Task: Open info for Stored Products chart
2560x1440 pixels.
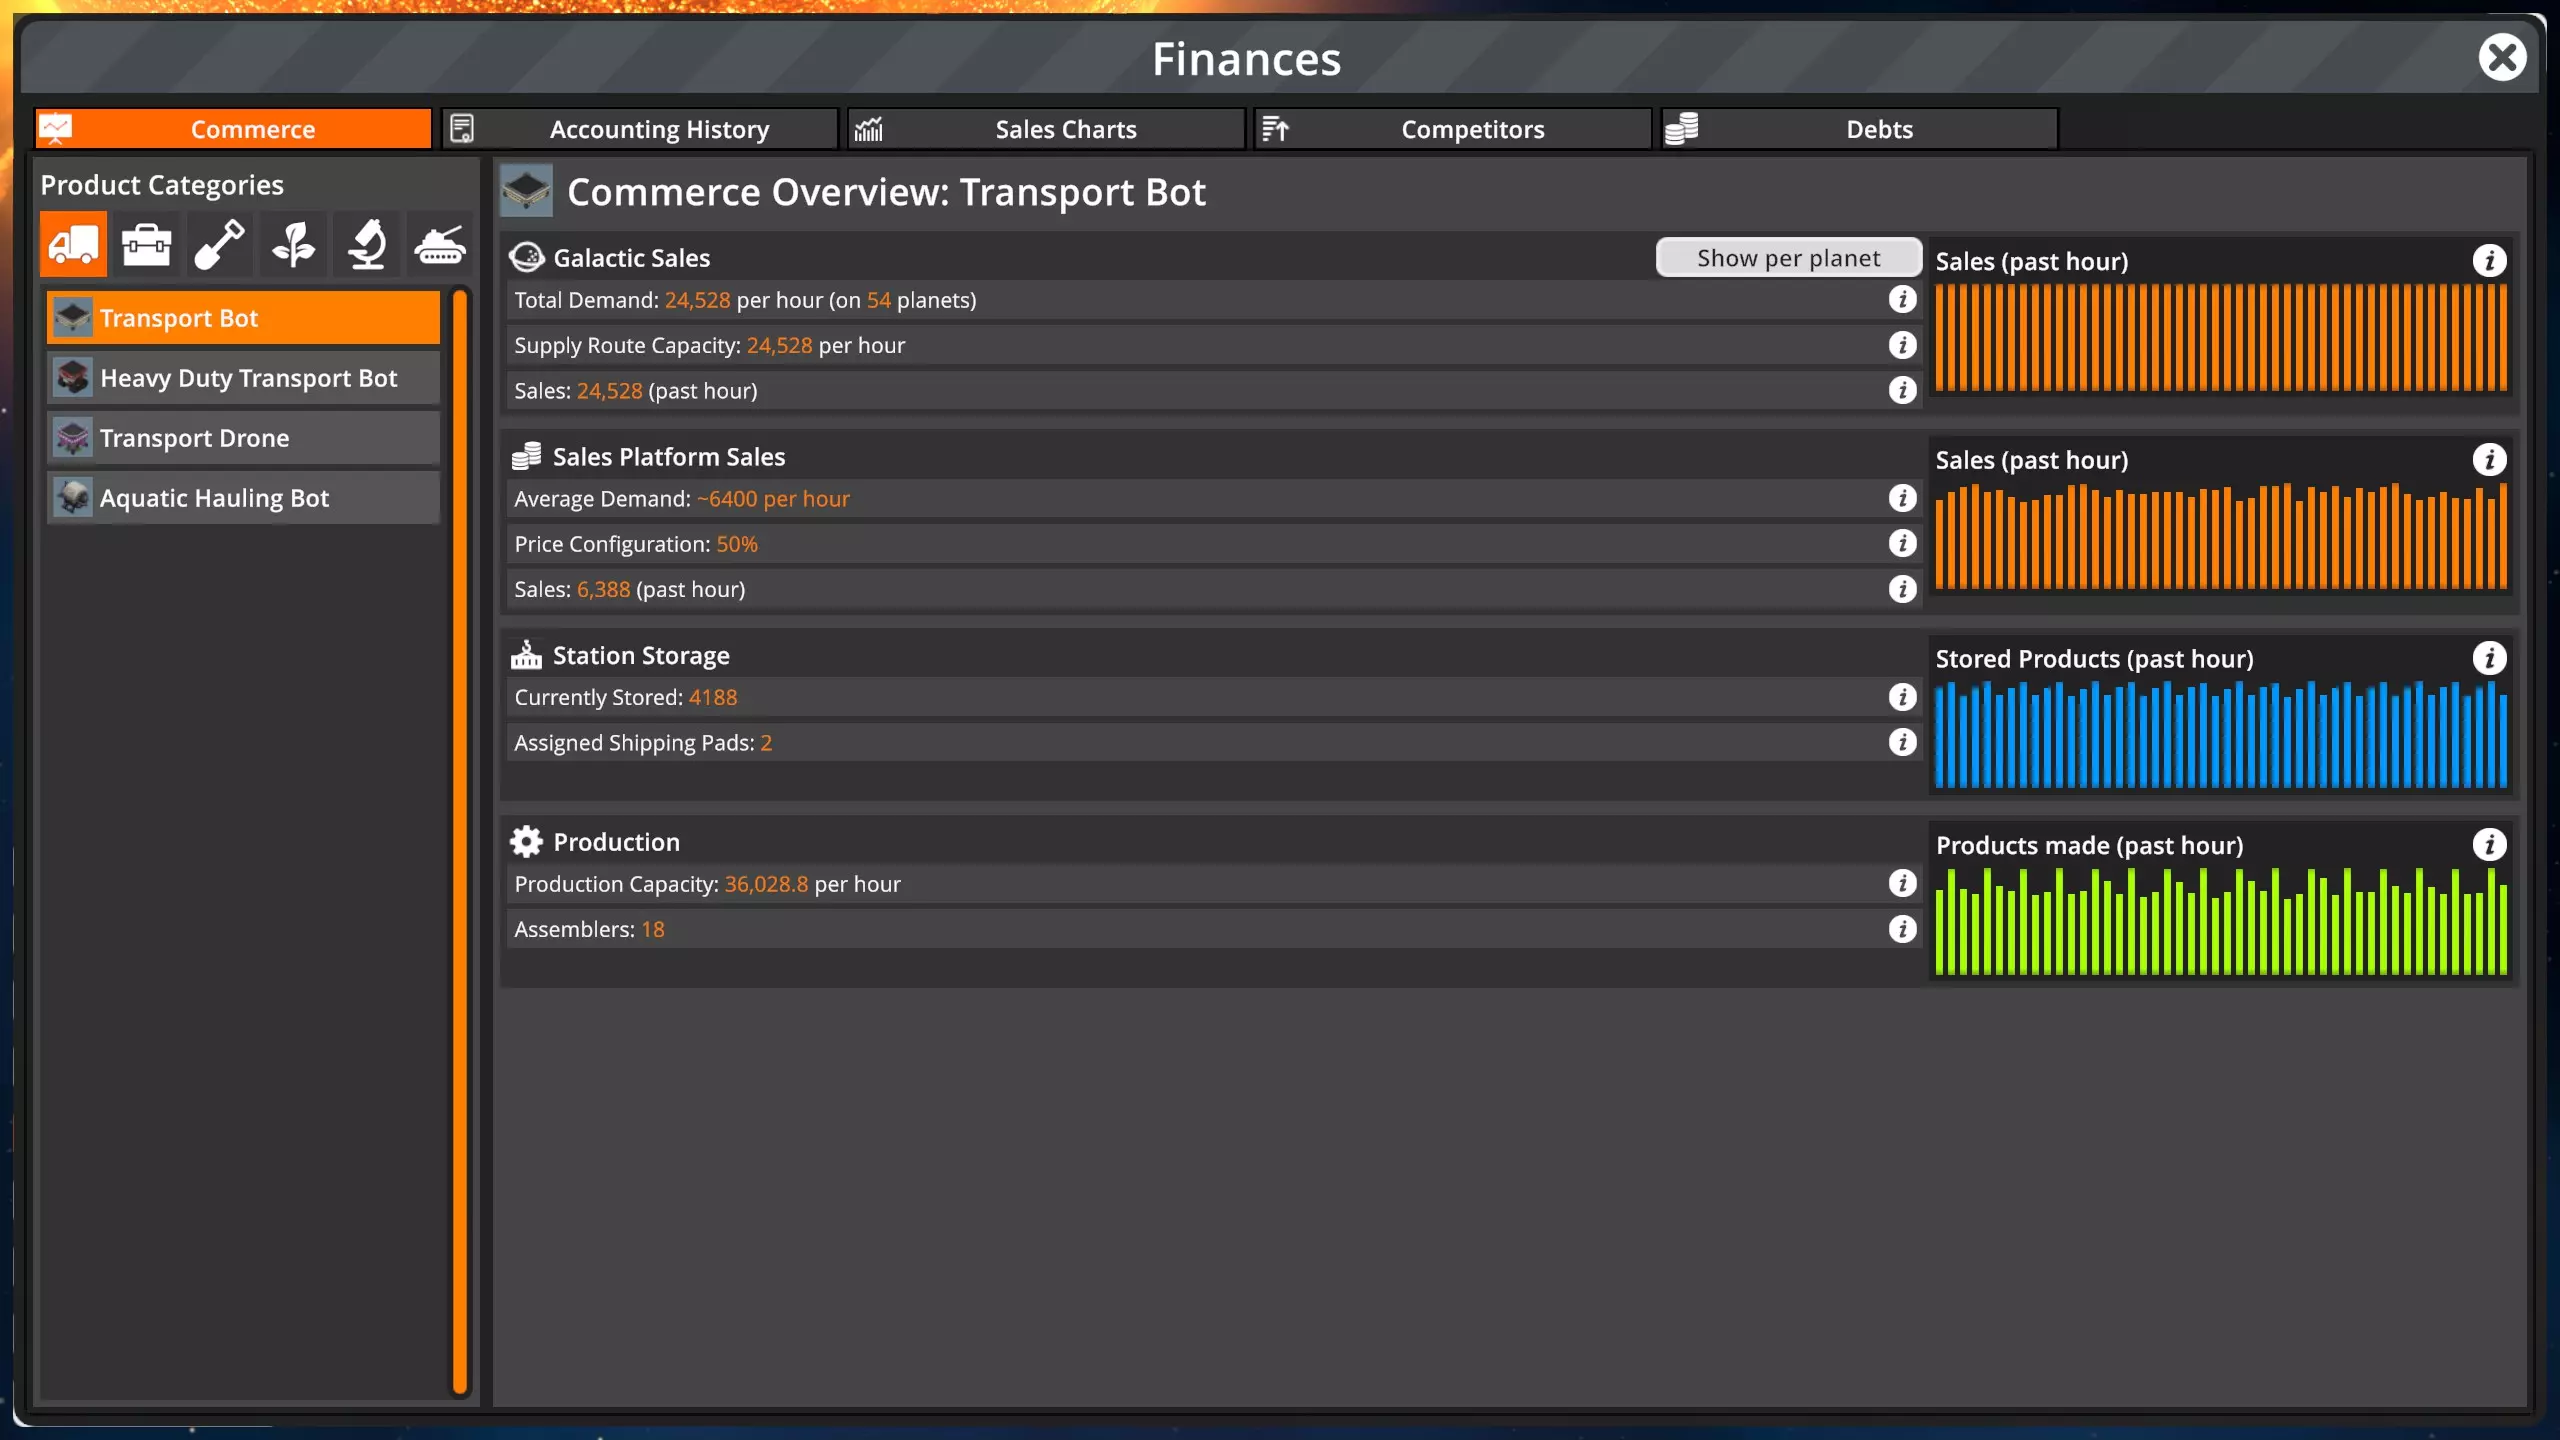Action: (2489, 658)
